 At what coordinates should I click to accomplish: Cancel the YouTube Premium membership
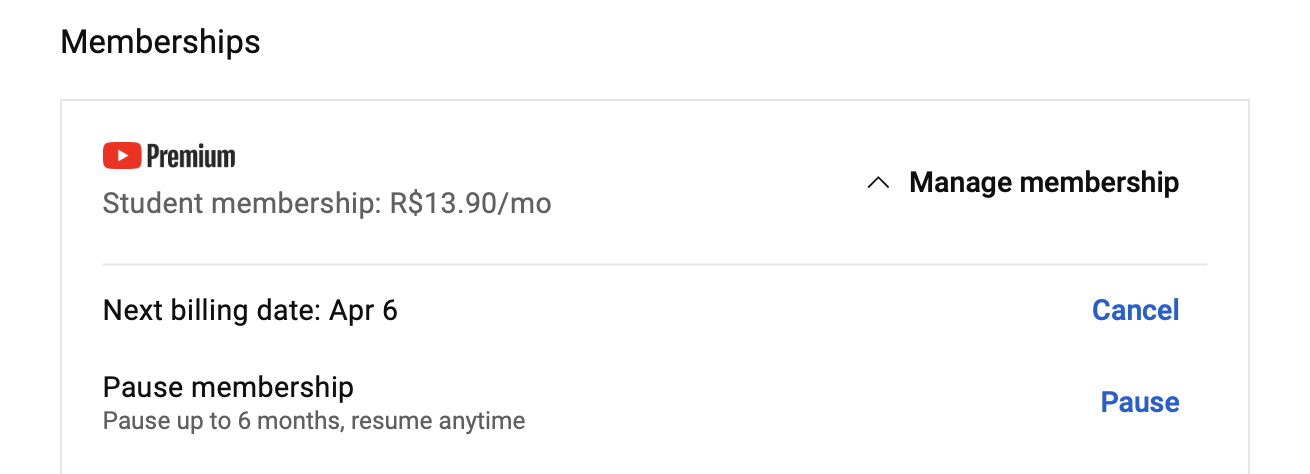[x=1135, y=310]
